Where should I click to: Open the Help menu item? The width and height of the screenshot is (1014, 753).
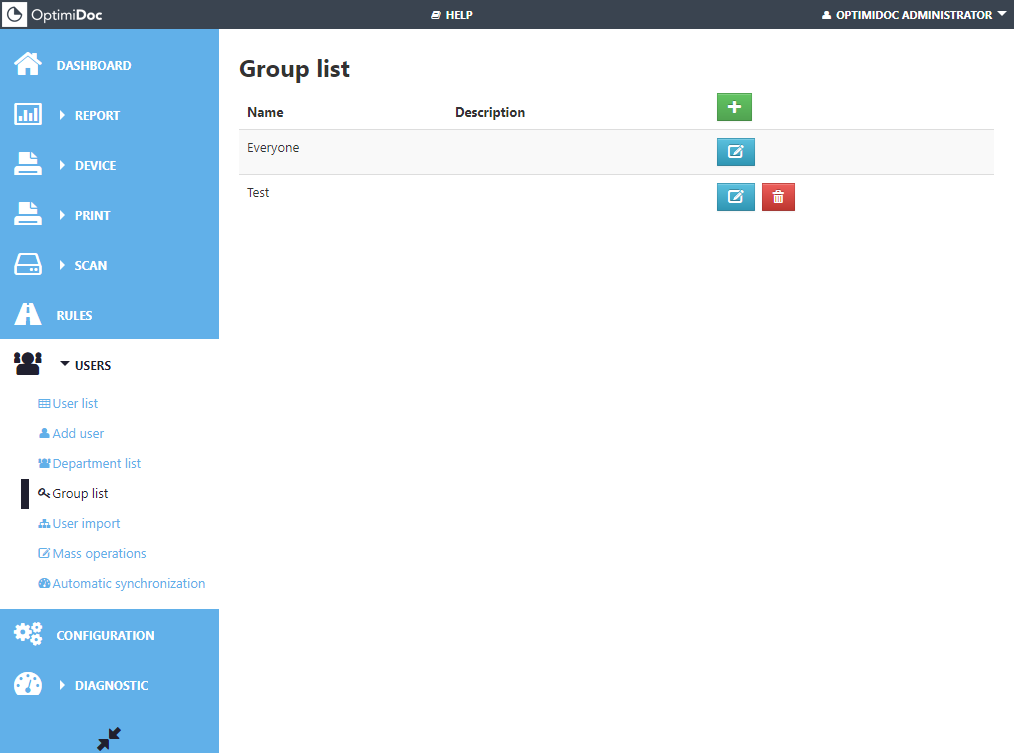pyautogui.click(x=452, y=15)
